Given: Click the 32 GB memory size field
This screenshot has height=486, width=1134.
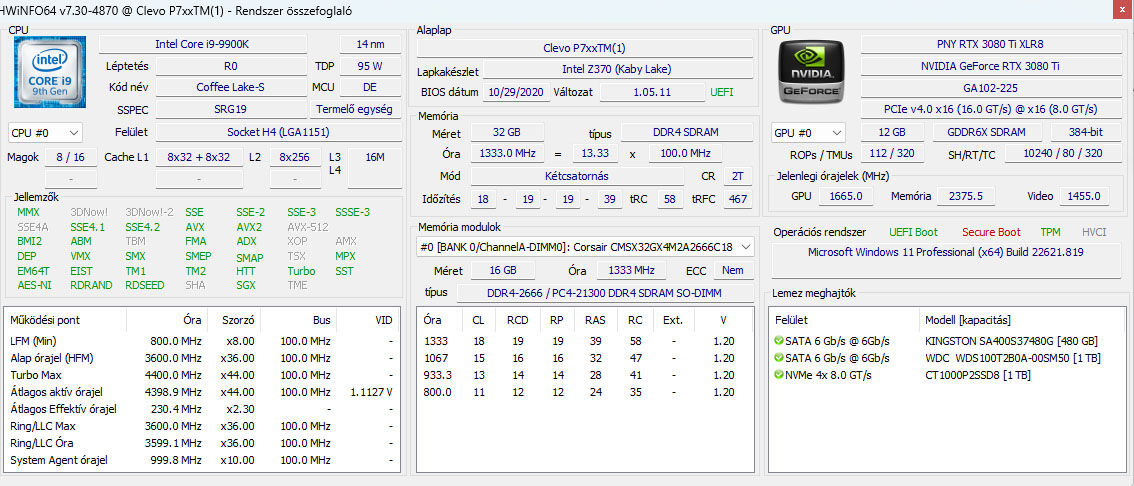Looking at the screenshot, I should 507,133.
